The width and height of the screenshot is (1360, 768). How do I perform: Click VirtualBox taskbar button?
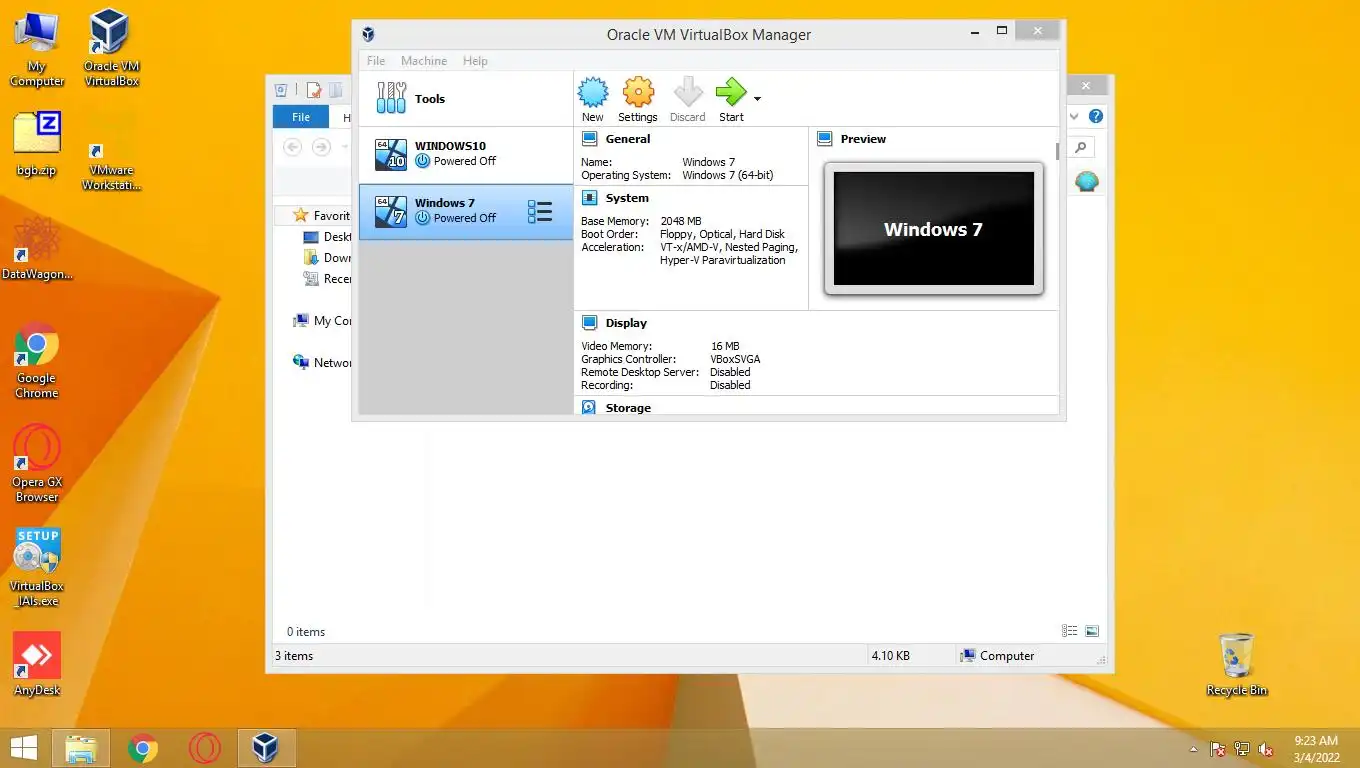click(266, 748)
